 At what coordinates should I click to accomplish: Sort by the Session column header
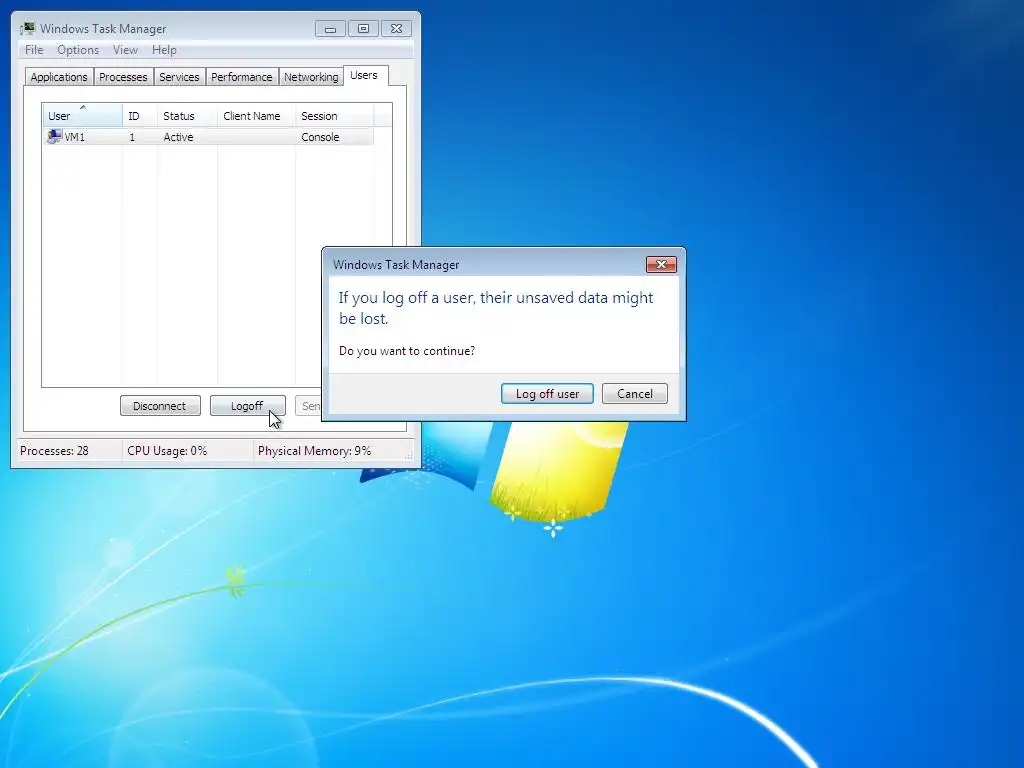click(334, 116)
